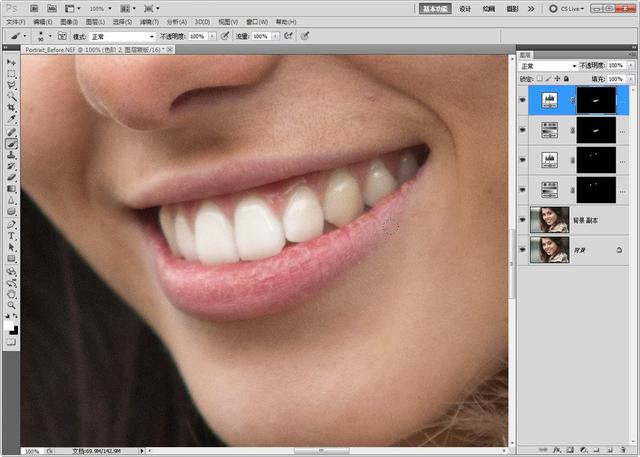The width and height of the screenshot is (640, 457).
Task: Hide the fourth adjustment layer
Action: [x=523, y=190]
